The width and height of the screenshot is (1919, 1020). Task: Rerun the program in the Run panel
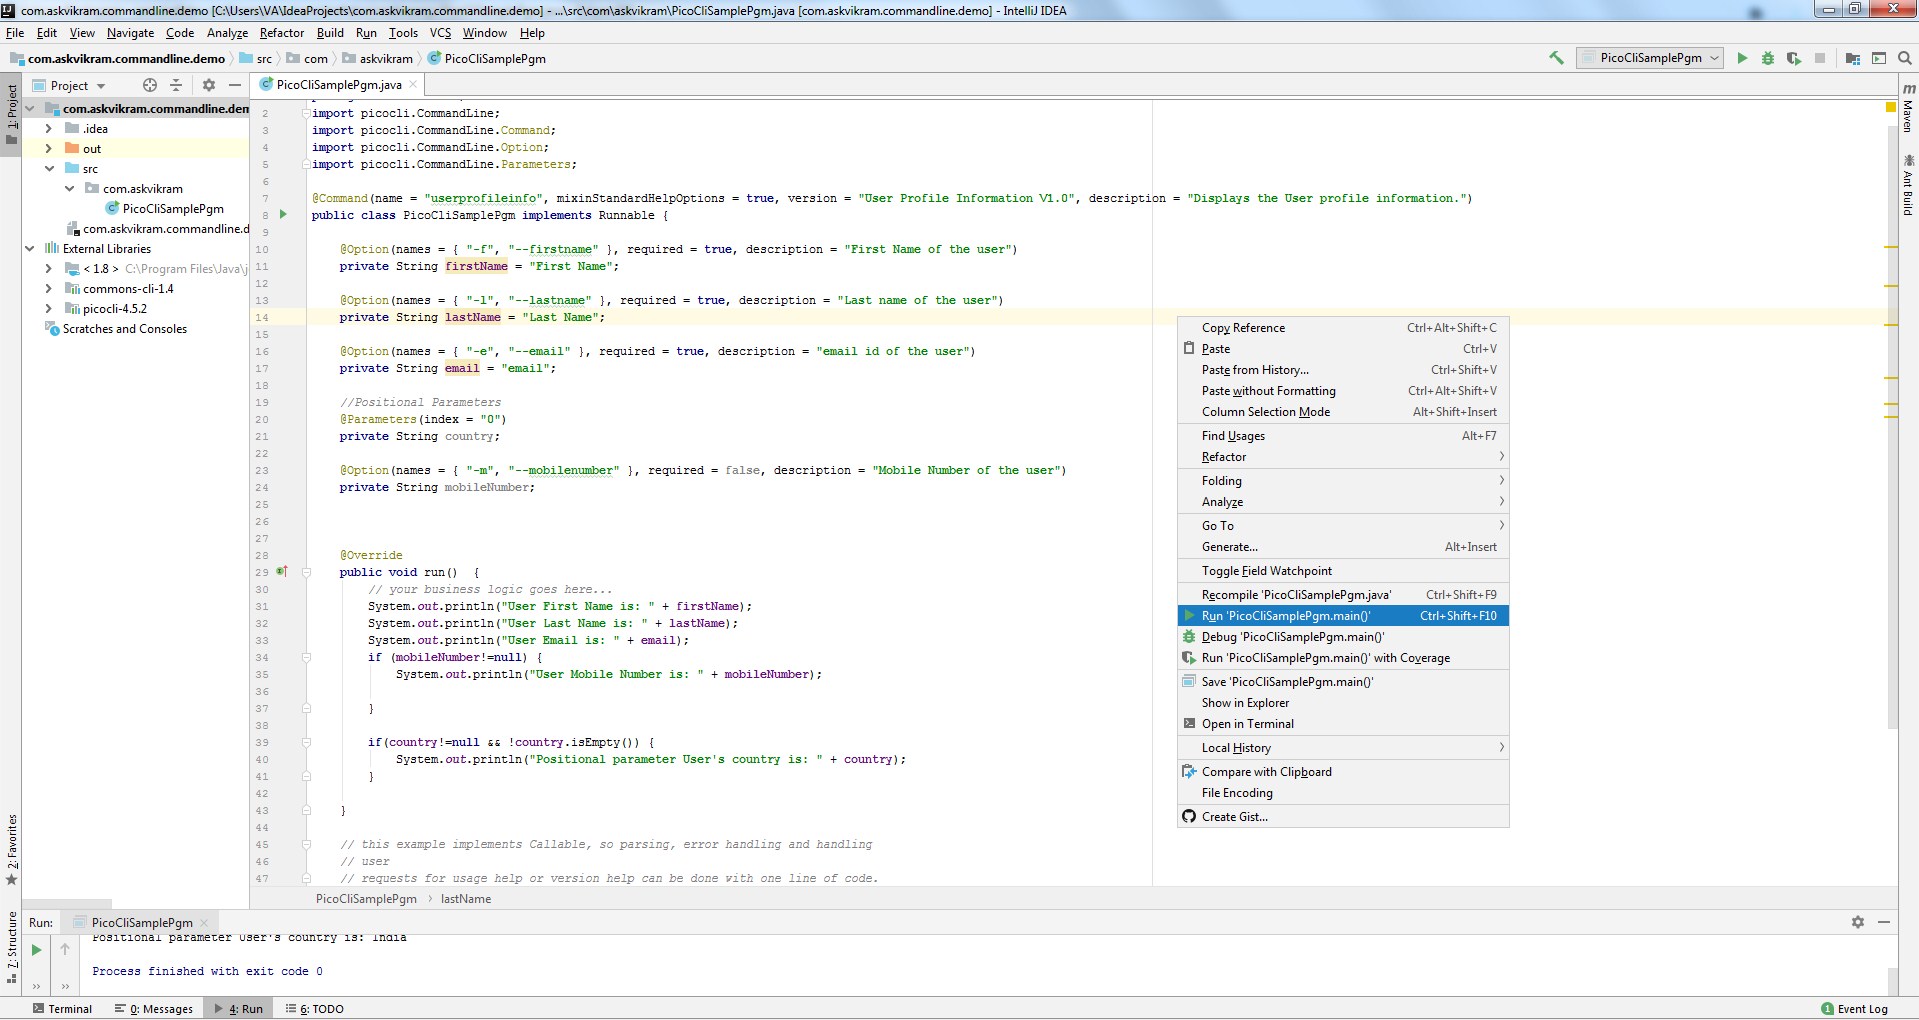36,949
